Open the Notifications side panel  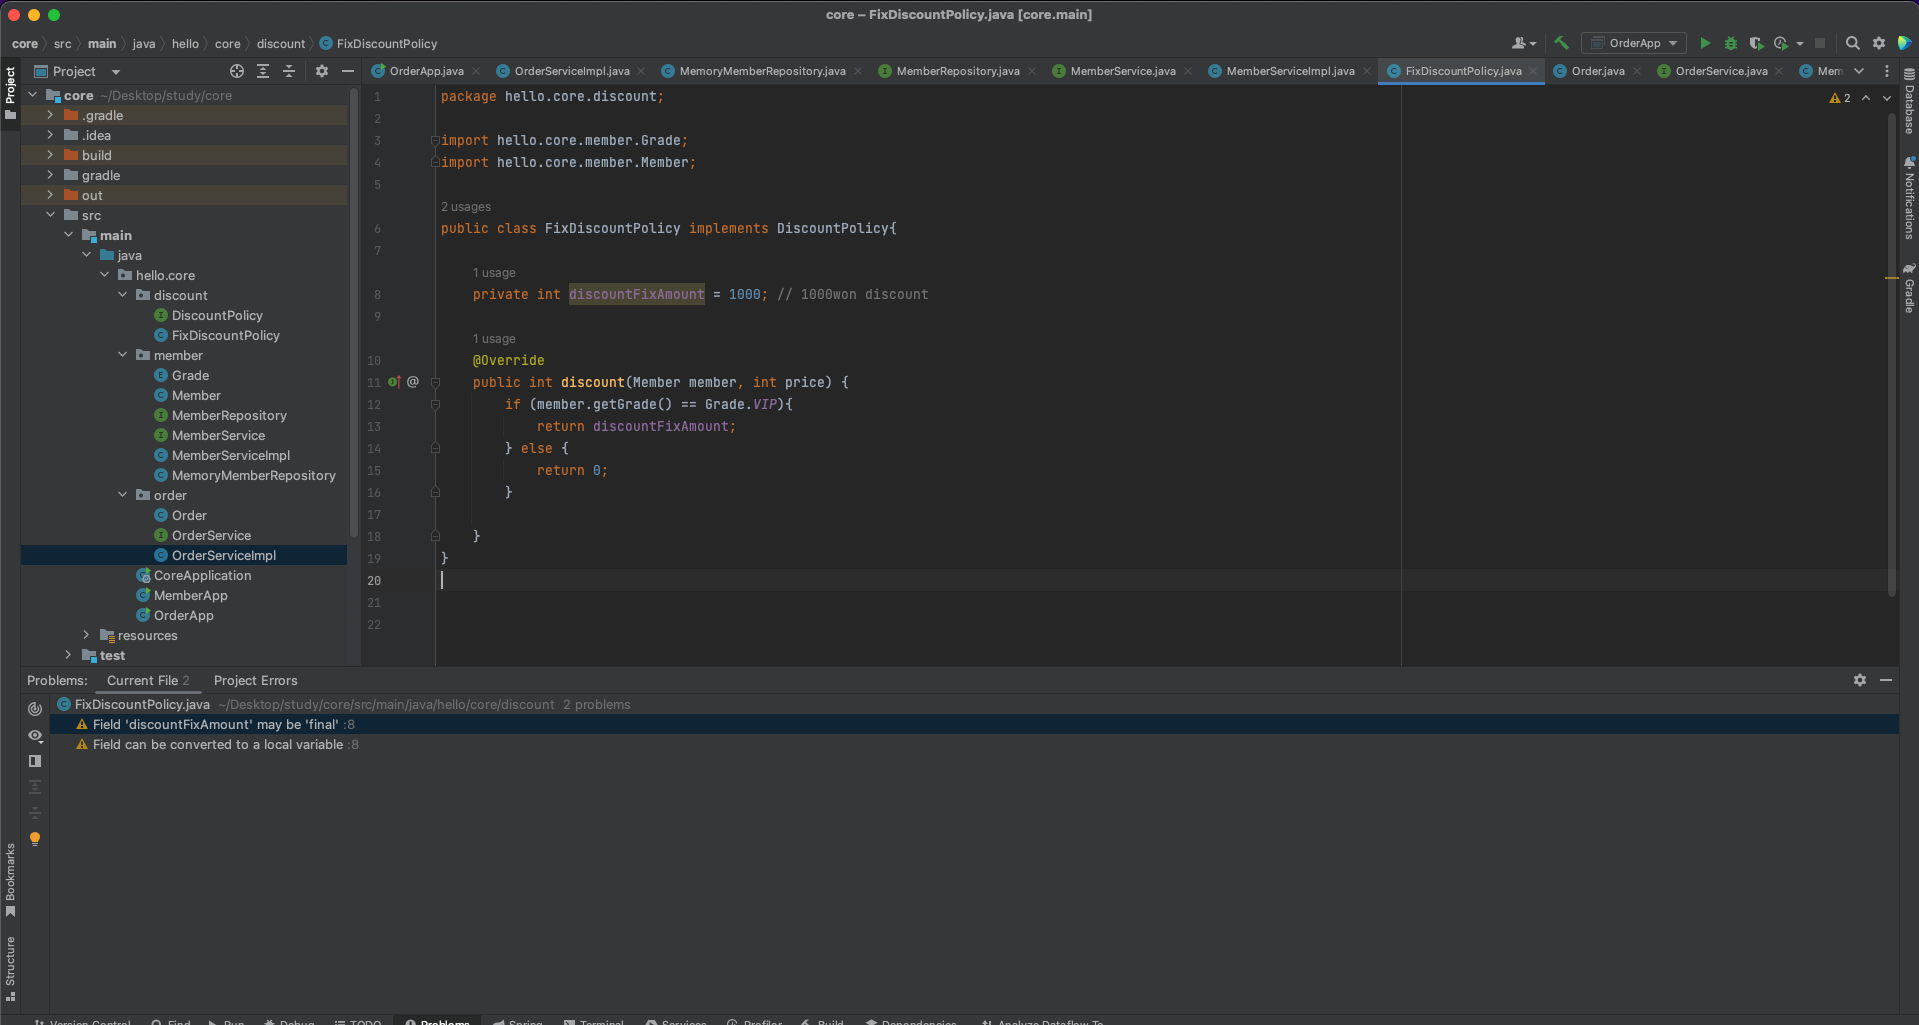point(1909,197)
